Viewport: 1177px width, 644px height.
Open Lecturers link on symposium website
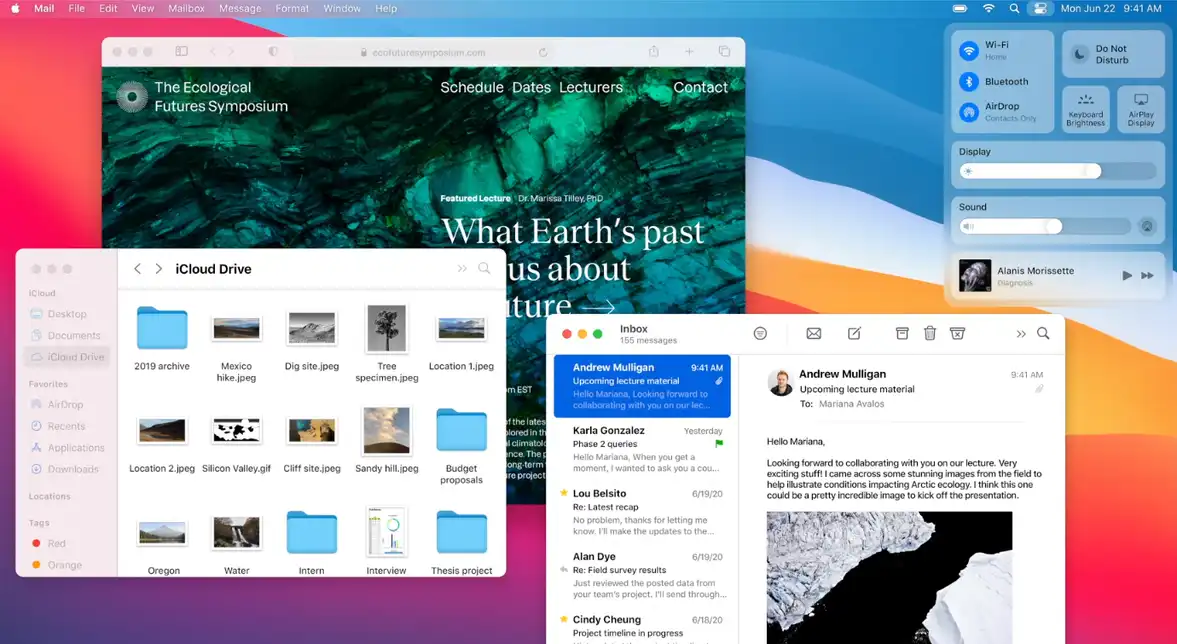591,87
